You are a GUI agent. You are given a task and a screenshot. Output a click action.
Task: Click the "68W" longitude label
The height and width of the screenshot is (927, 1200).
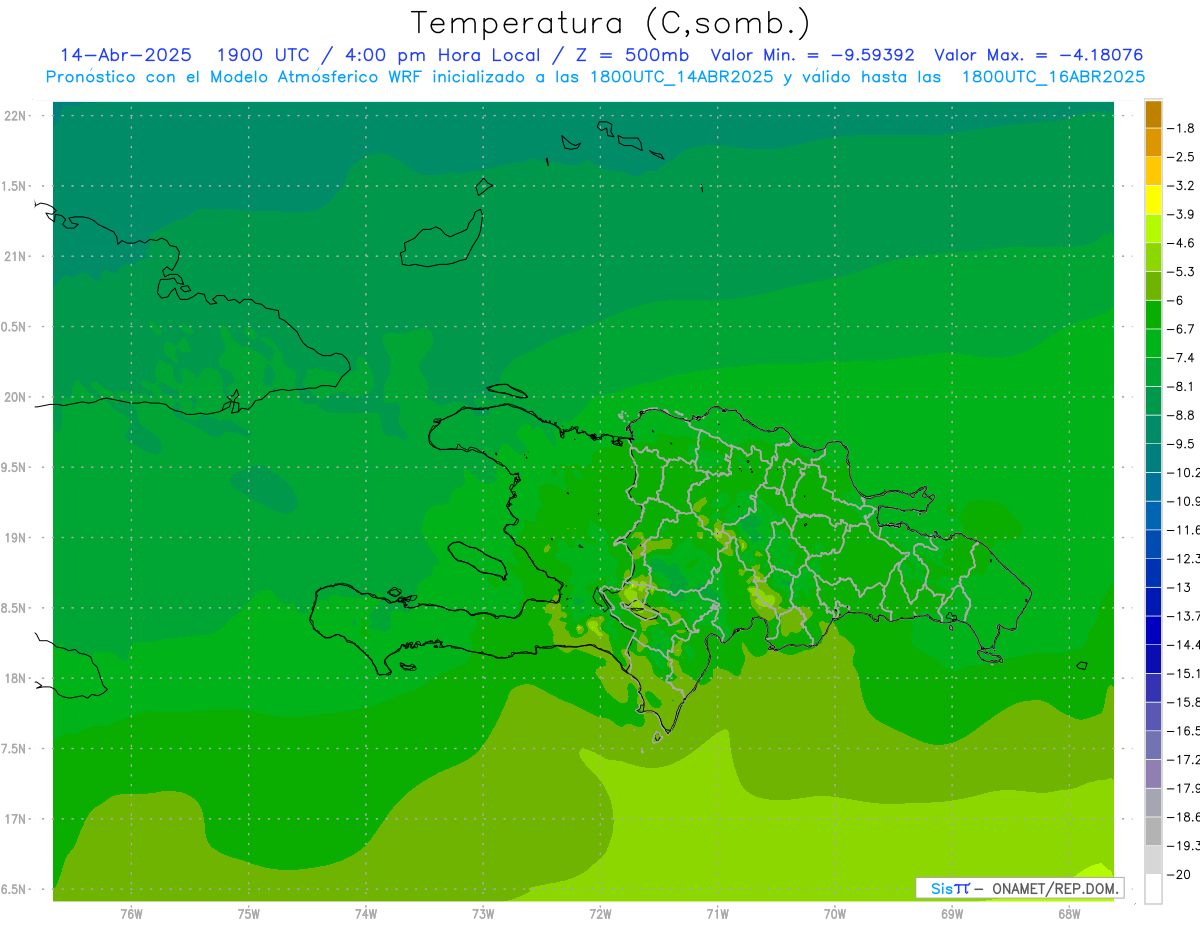1069,913
